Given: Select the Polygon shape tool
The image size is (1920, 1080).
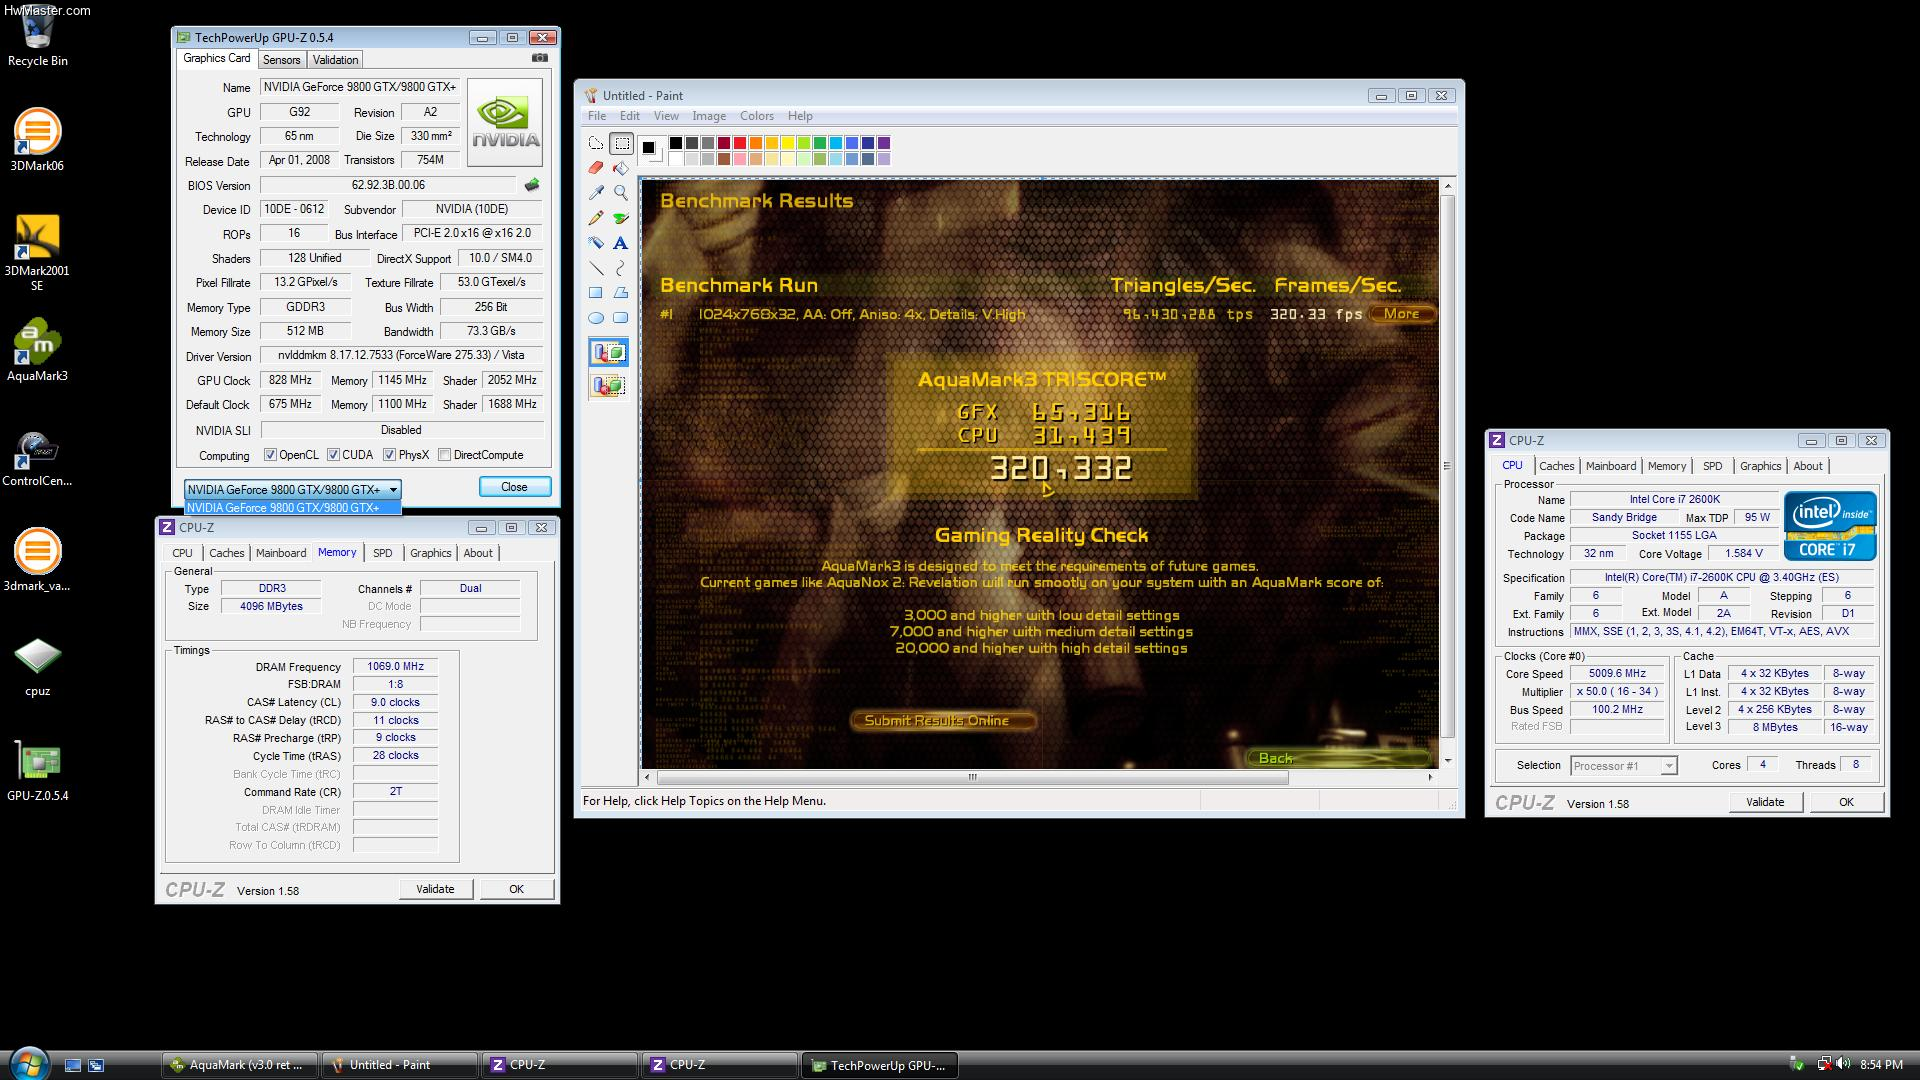Looking at the screenshot, I should (x=621, y=293).
